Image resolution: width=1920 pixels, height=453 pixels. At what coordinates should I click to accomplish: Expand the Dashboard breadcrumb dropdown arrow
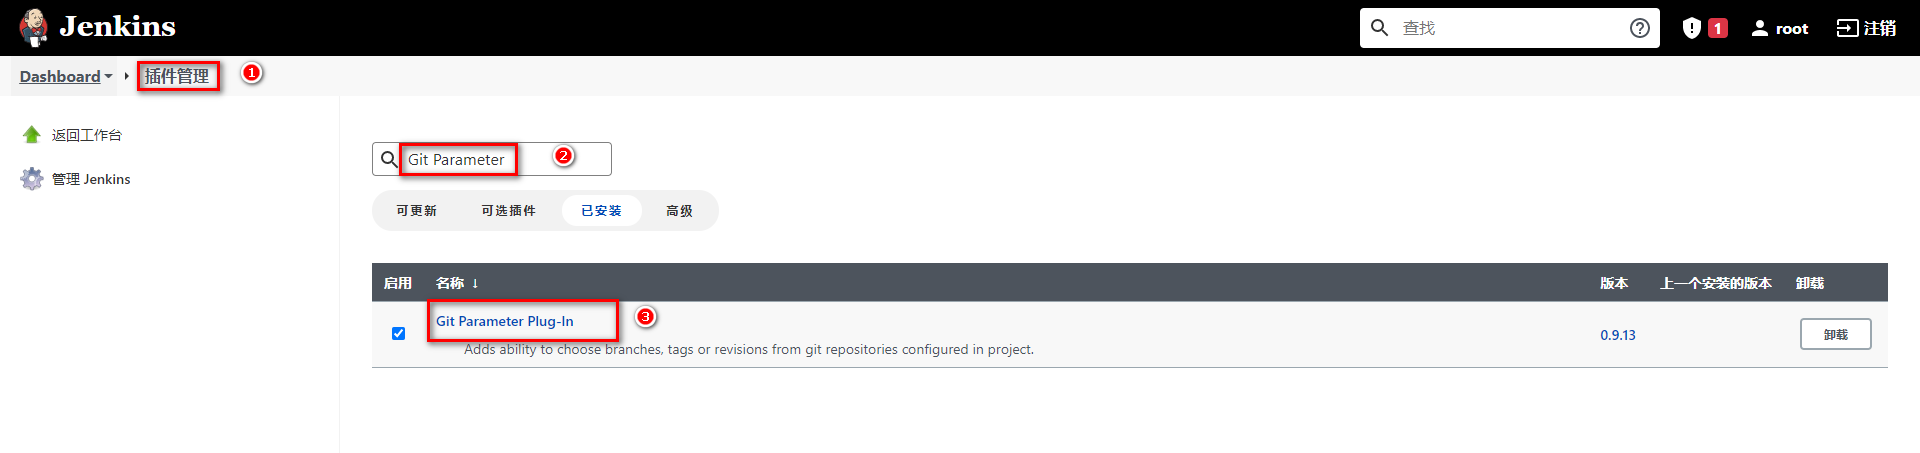coord(108,76)
